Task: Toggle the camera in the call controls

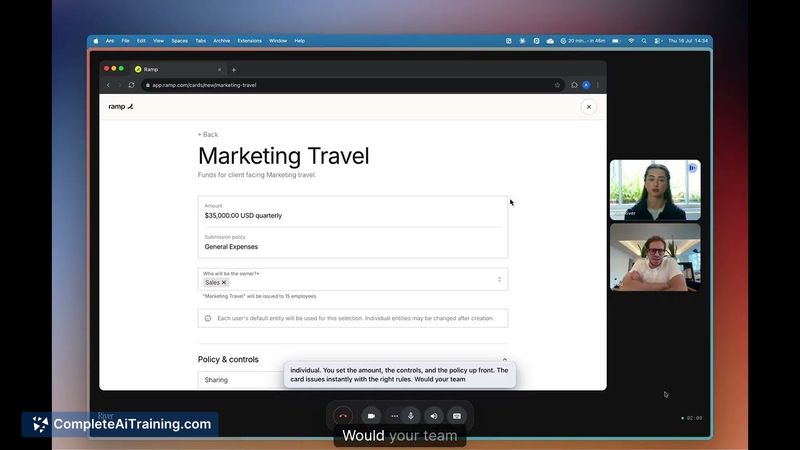Action: 371,416
